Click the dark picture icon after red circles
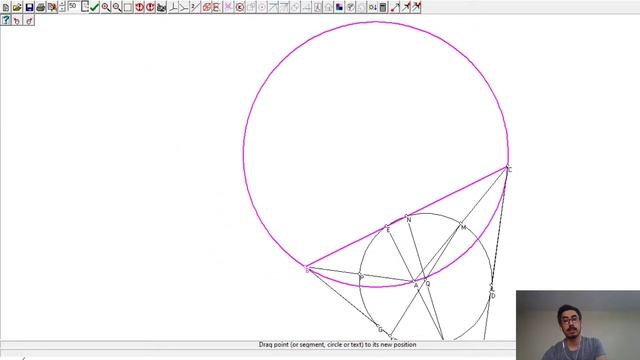This screenshot has height=360, width=640. click(162, 7)
